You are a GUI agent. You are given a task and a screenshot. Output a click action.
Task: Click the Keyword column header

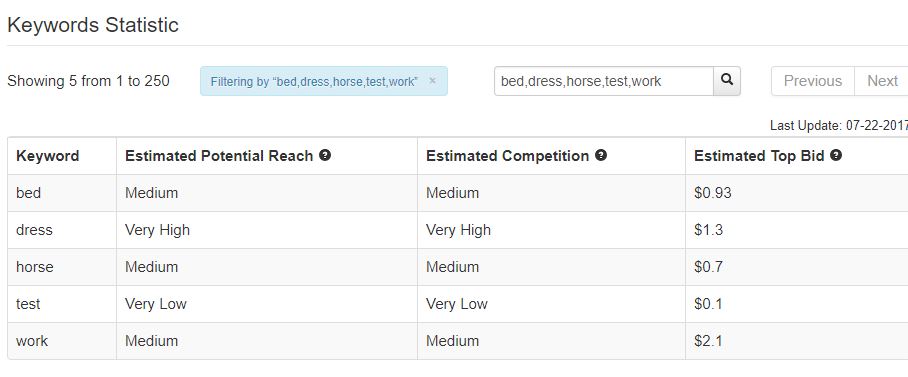pyautogui.click(x=47, y=156)
